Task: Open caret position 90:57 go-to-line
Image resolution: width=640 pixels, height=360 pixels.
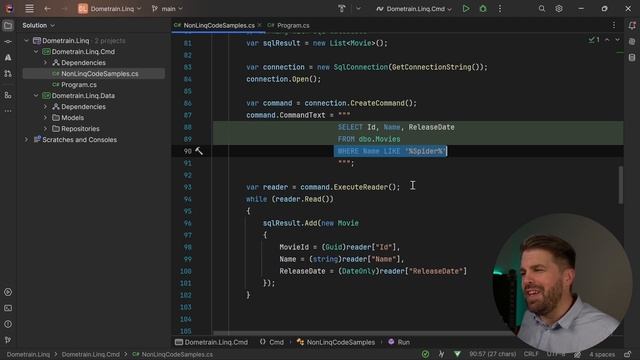Action: pos(492,354)
